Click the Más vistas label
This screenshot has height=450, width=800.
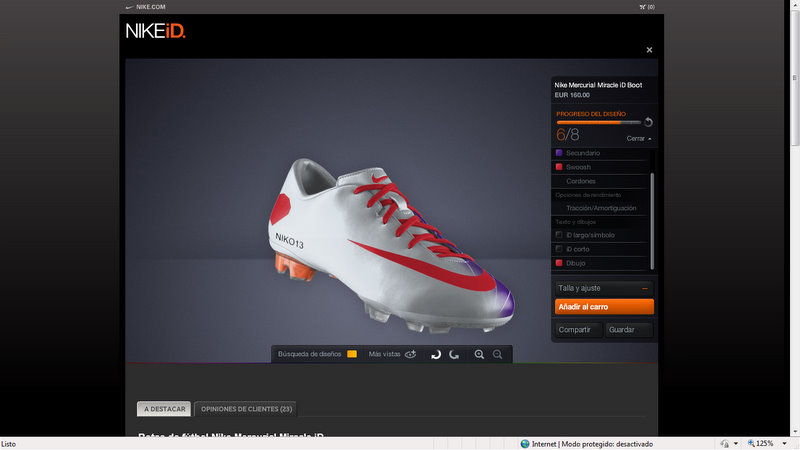pyautogui.click(x=384, y=354)
